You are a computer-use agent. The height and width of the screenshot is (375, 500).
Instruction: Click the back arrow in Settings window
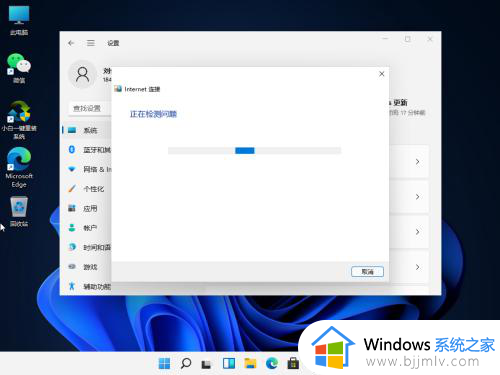[71, 43]
